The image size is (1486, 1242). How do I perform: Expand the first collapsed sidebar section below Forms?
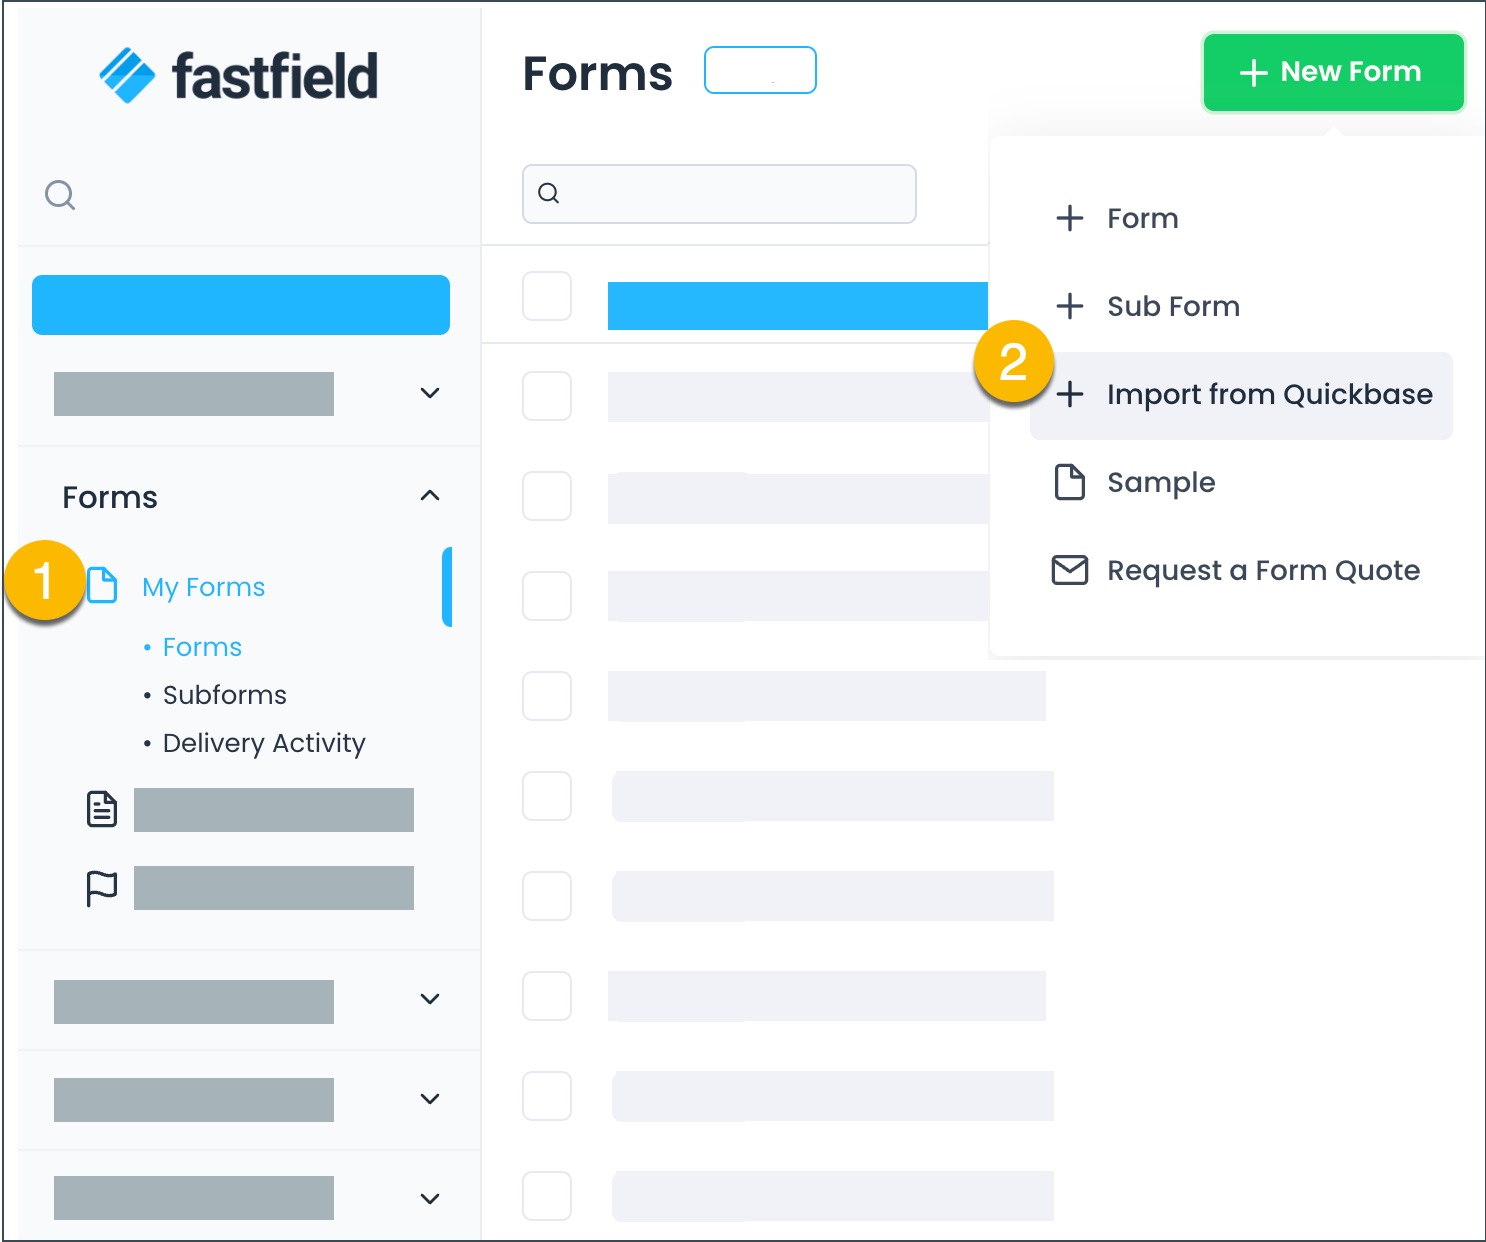pos(430,1000)
